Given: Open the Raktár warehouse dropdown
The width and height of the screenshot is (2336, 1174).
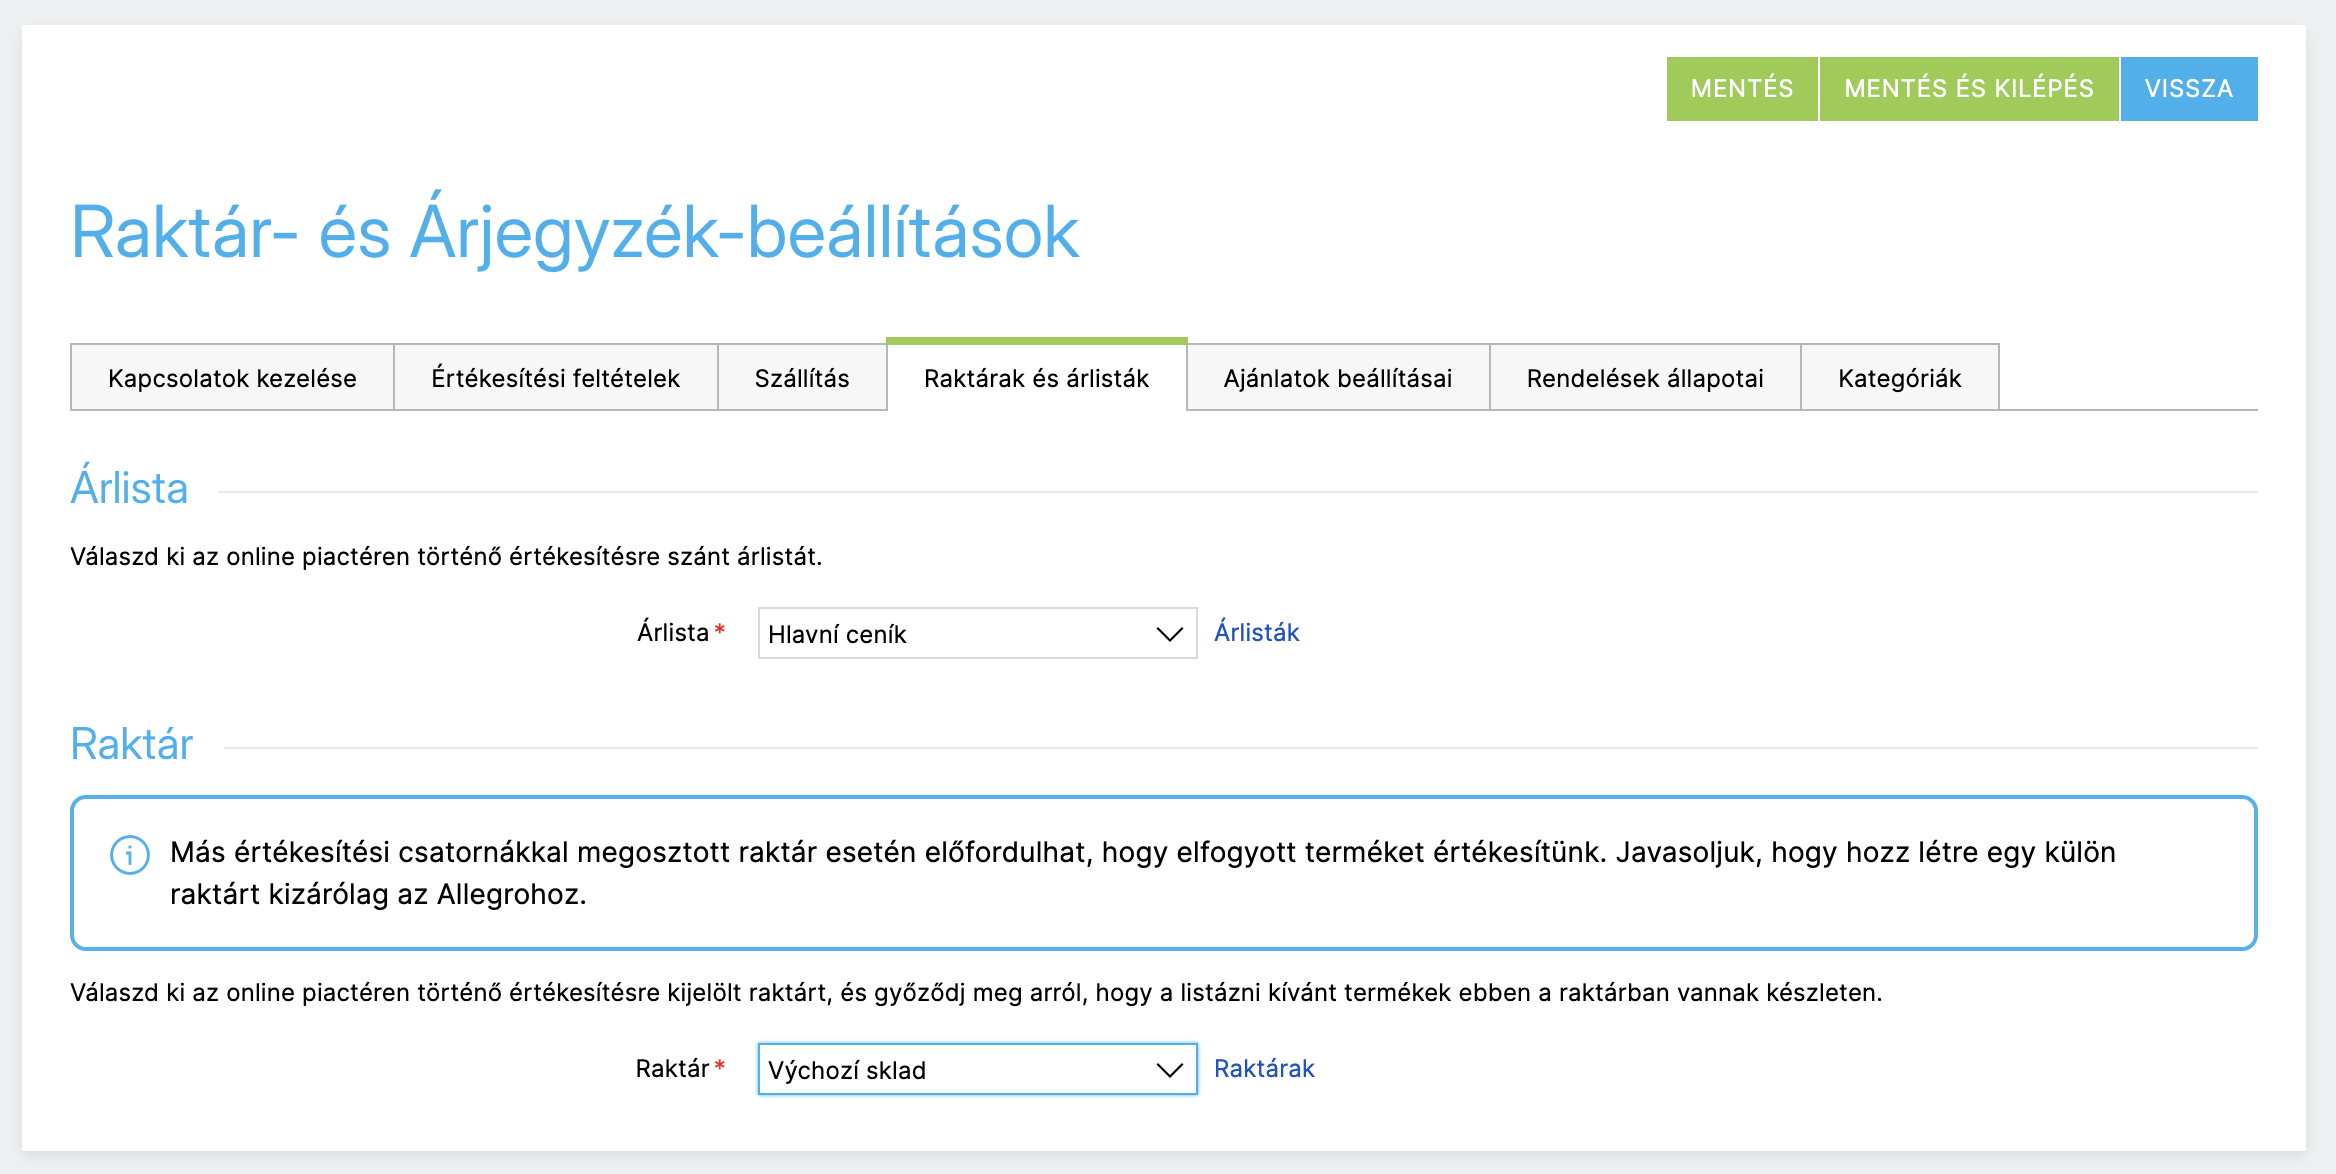Looking at the screenshot, I should (x=977, y=1070).
